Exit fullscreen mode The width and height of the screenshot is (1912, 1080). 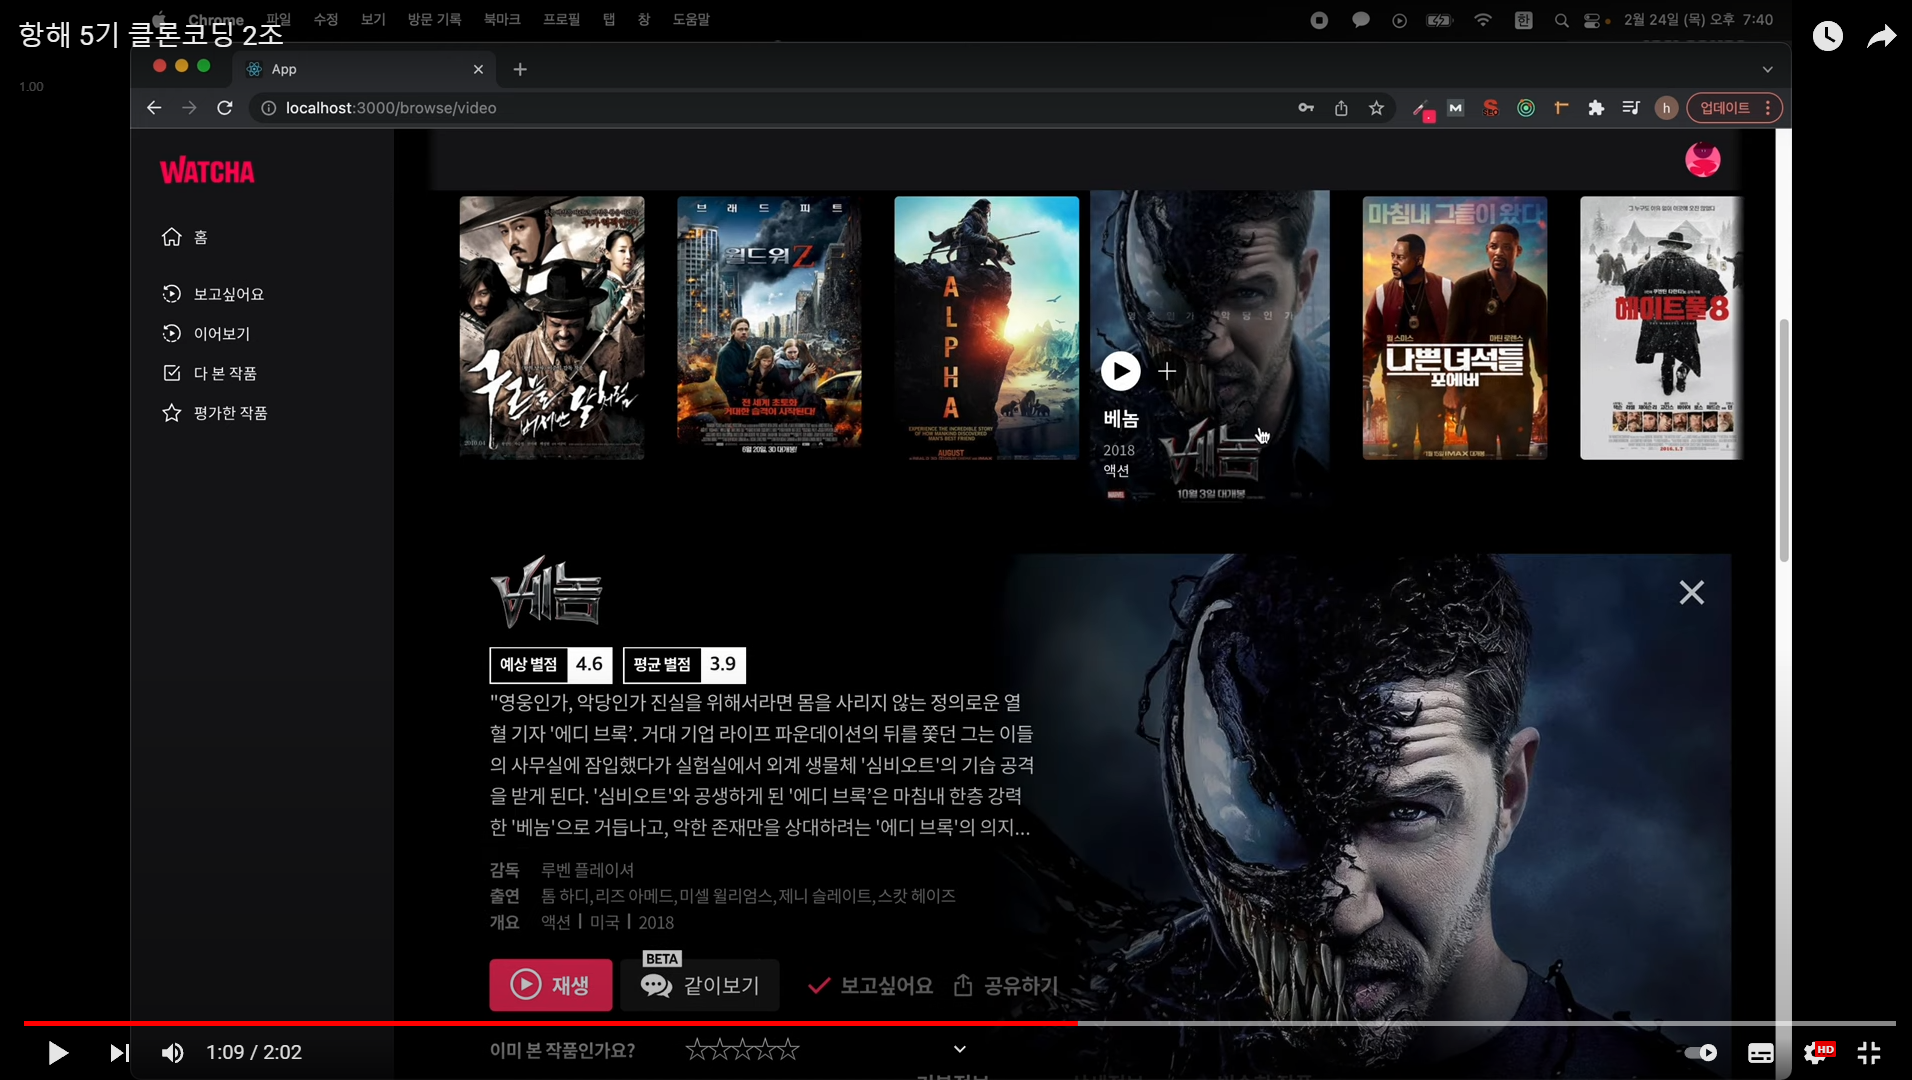(x=1869, y=1052)
